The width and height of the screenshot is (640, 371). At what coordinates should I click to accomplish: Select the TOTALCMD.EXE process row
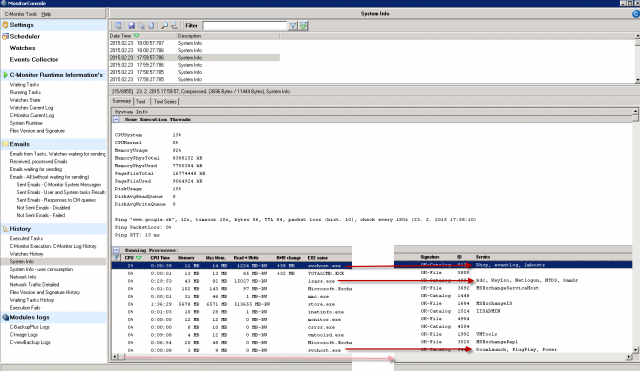click(x=231, y=273)
